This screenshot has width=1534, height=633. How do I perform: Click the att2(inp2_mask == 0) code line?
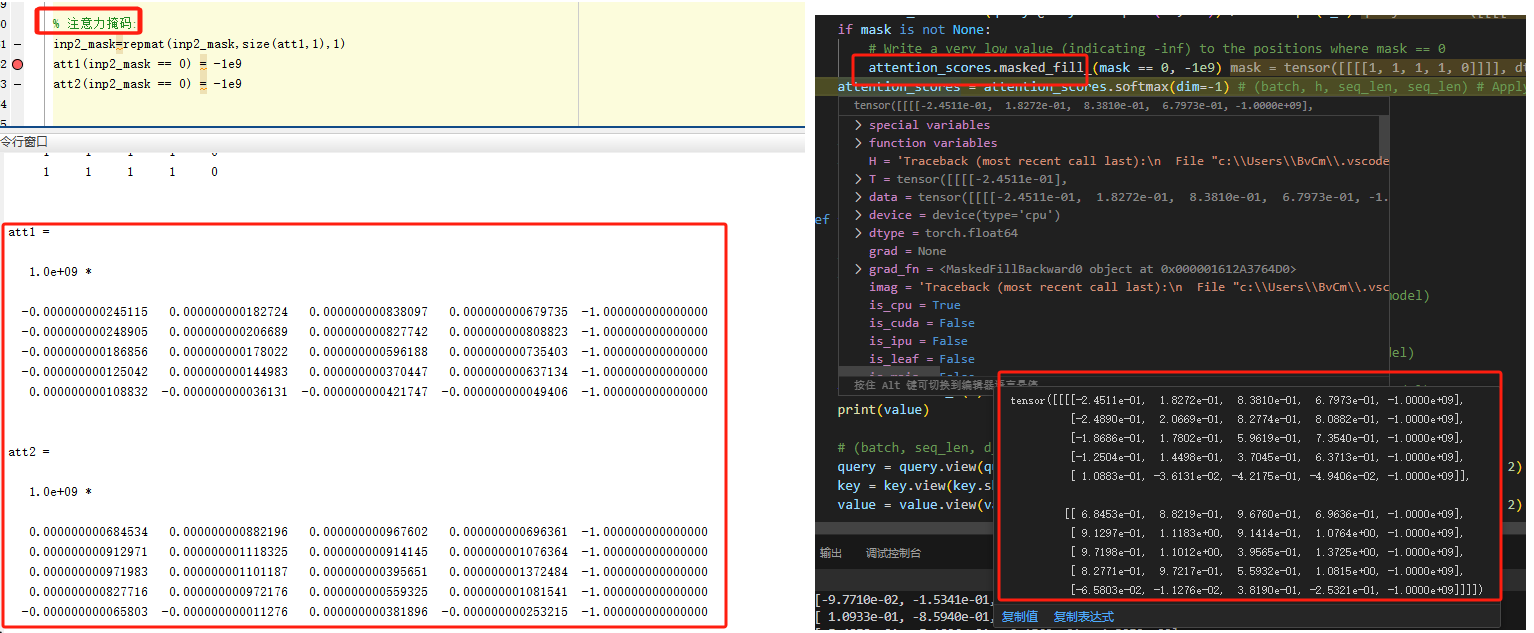click(x=147, y=84)
